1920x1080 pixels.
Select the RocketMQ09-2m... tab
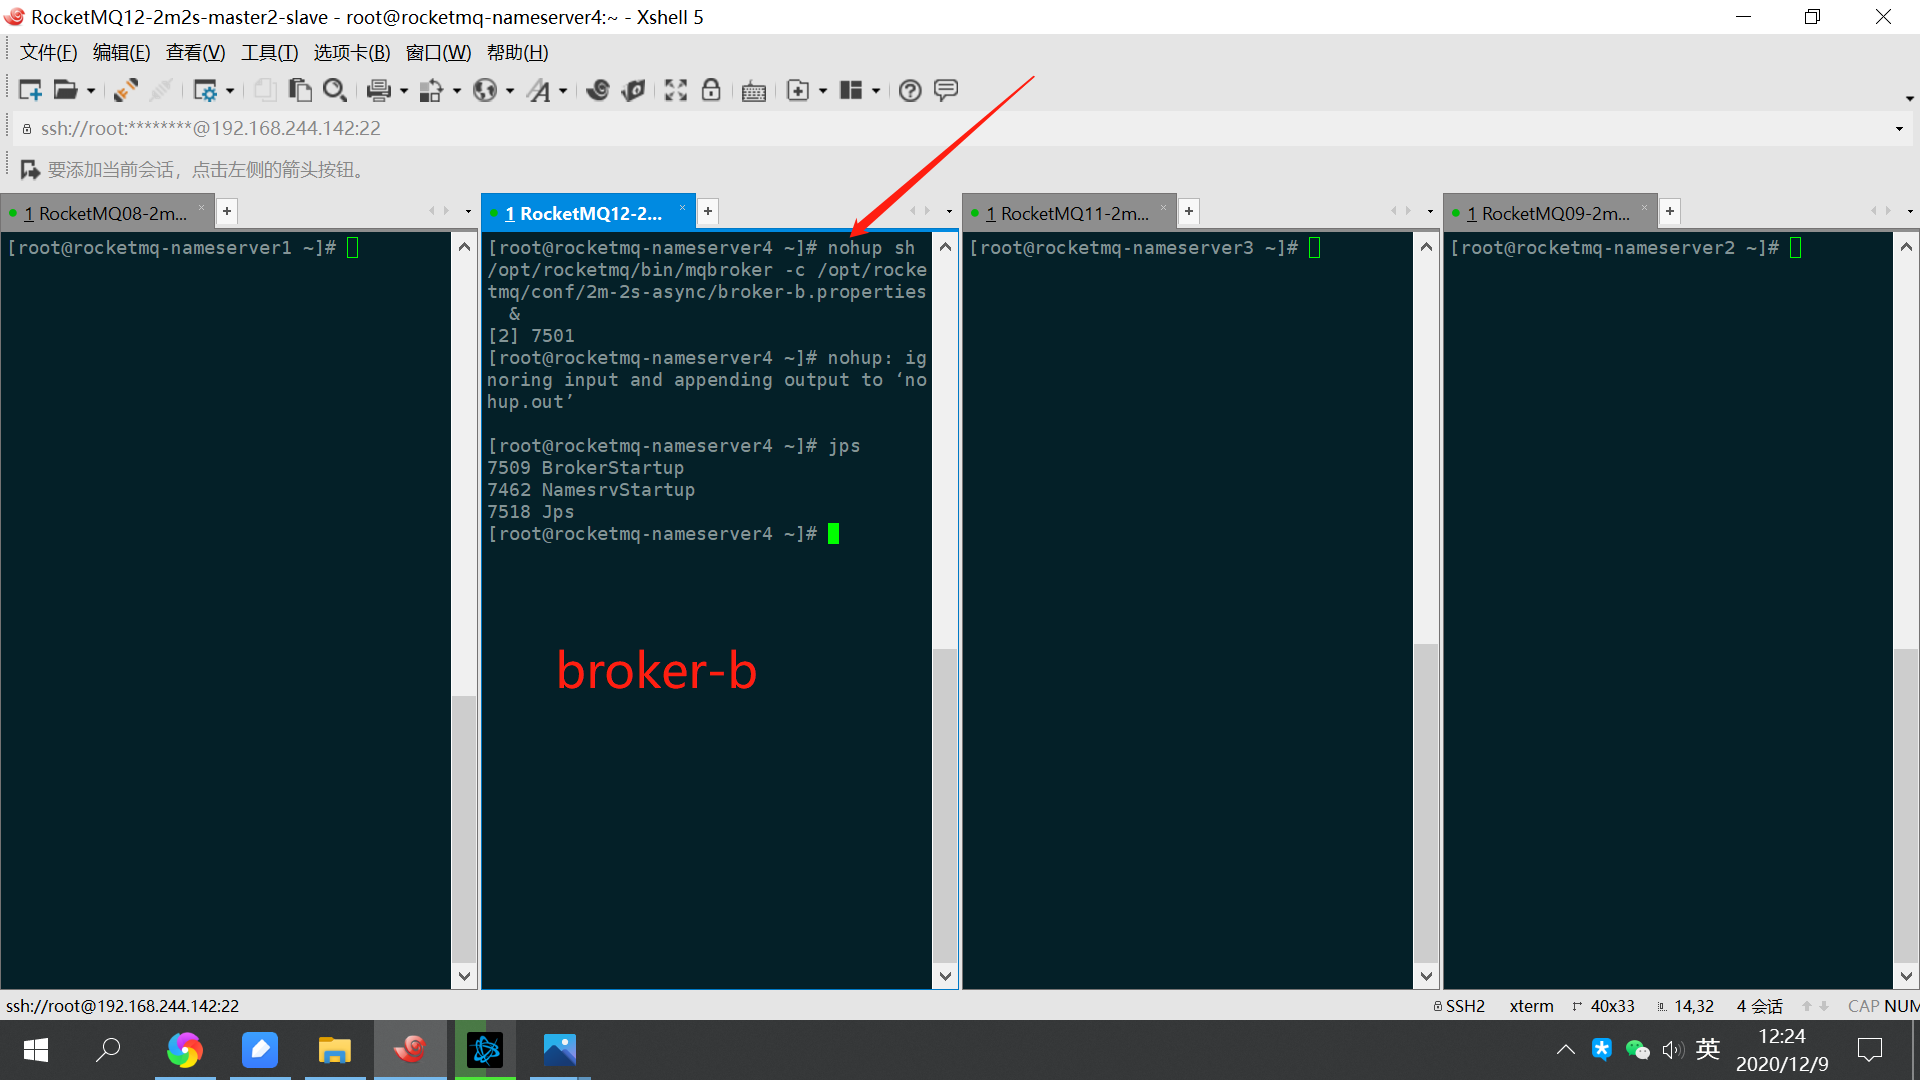point(1548,213)
